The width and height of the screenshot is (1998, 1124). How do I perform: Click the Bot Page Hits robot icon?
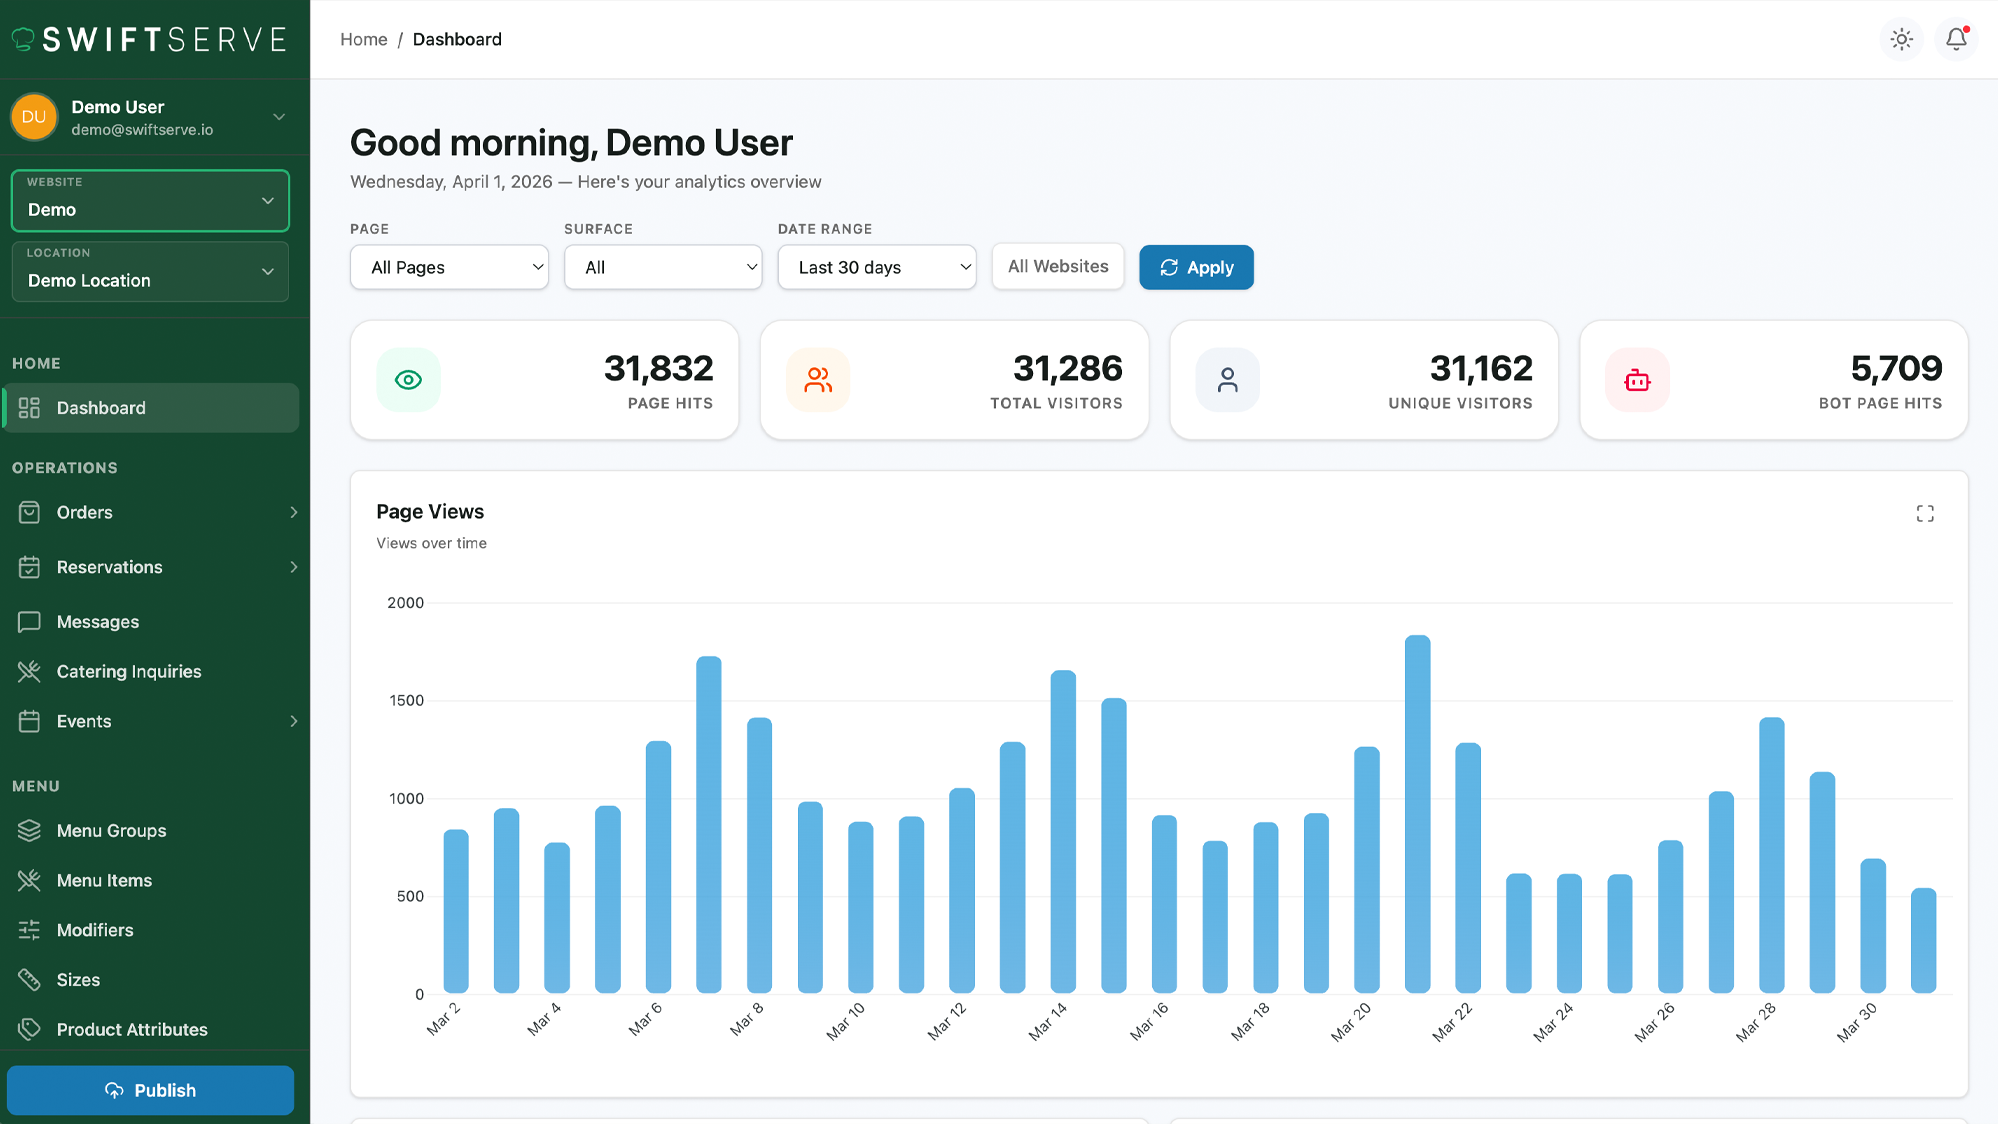1637,380
